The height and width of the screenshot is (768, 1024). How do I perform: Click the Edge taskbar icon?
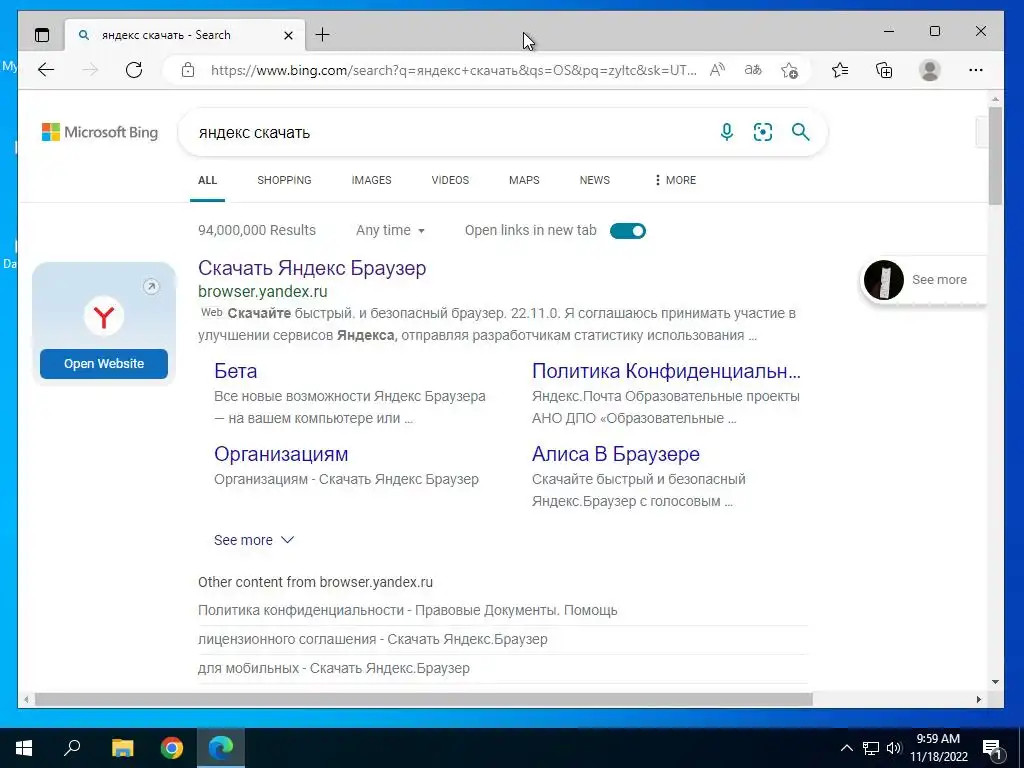pos(221,748)
